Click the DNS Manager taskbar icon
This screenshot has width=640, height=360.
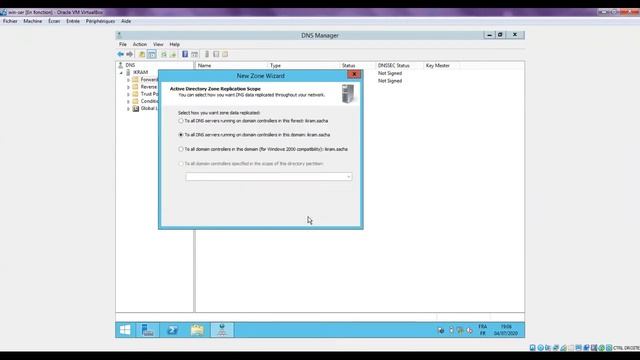[222, 330]
